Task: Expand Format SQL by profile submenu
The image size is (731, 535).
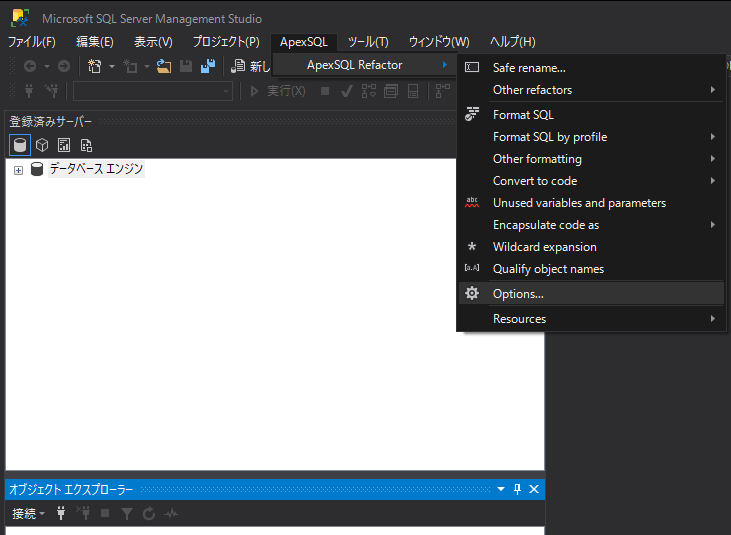Action: tap(591, 137)
